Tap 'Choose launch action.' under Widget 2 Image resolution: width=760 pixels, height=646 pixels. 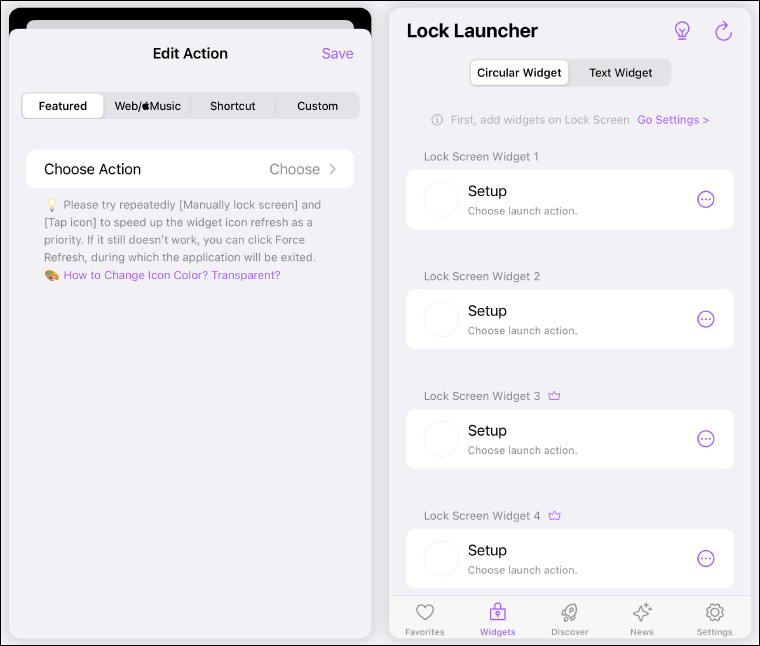point(522,331)
